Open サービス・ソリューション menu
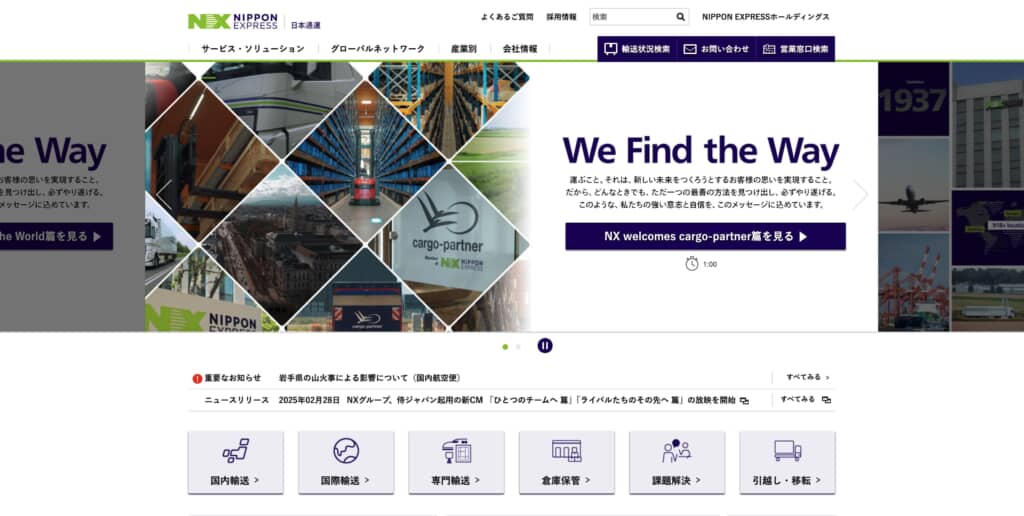The image size is (1024, 516). click(x=253, y=48)
